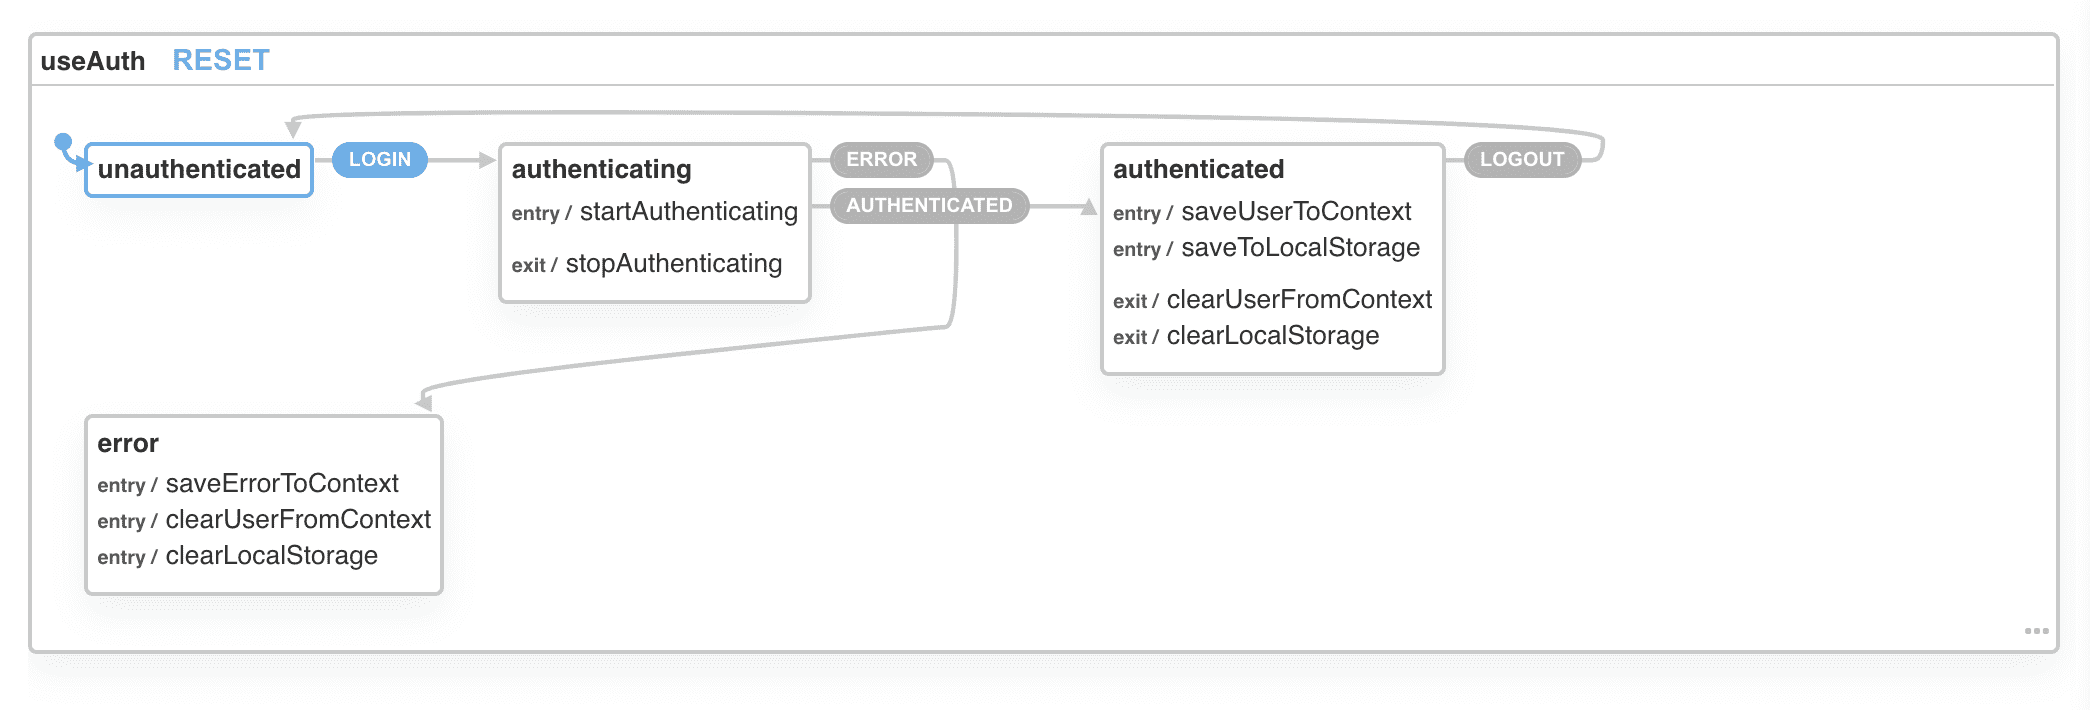Click the initial state blue dot

[x=63, y=142]
